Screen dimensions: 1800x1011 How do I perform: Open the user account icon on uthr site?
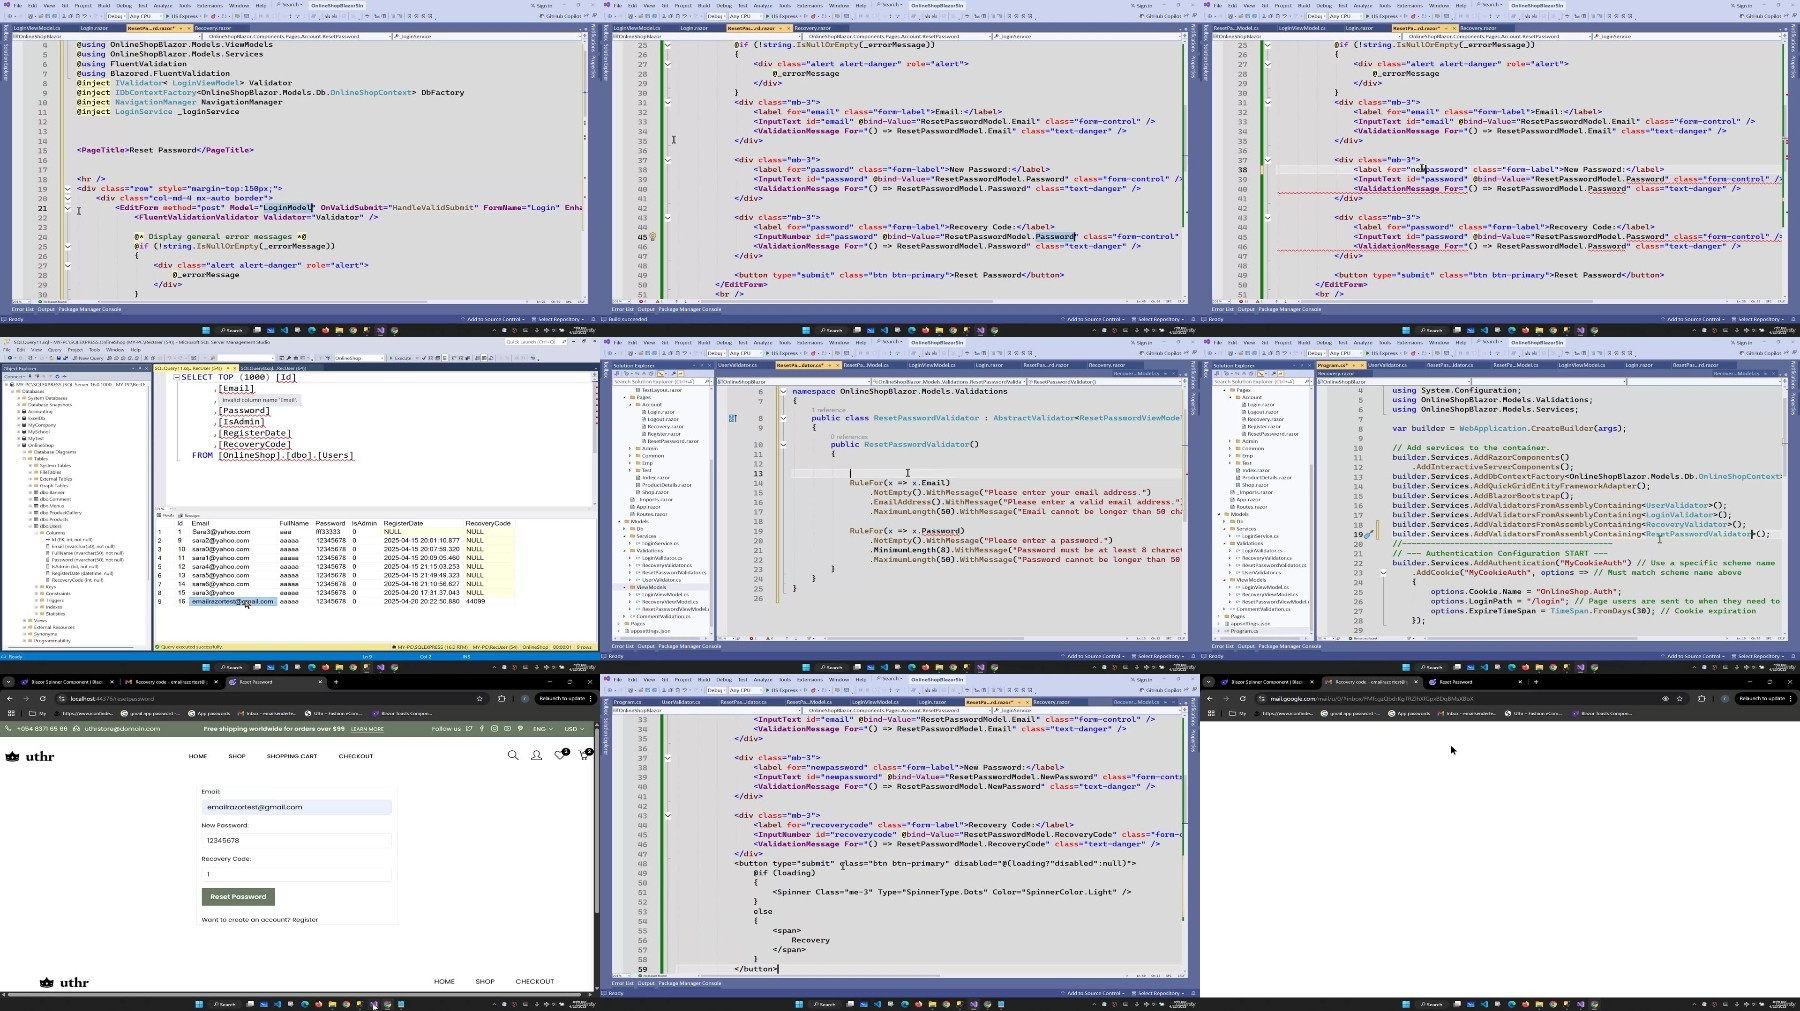tap(536, 755)
